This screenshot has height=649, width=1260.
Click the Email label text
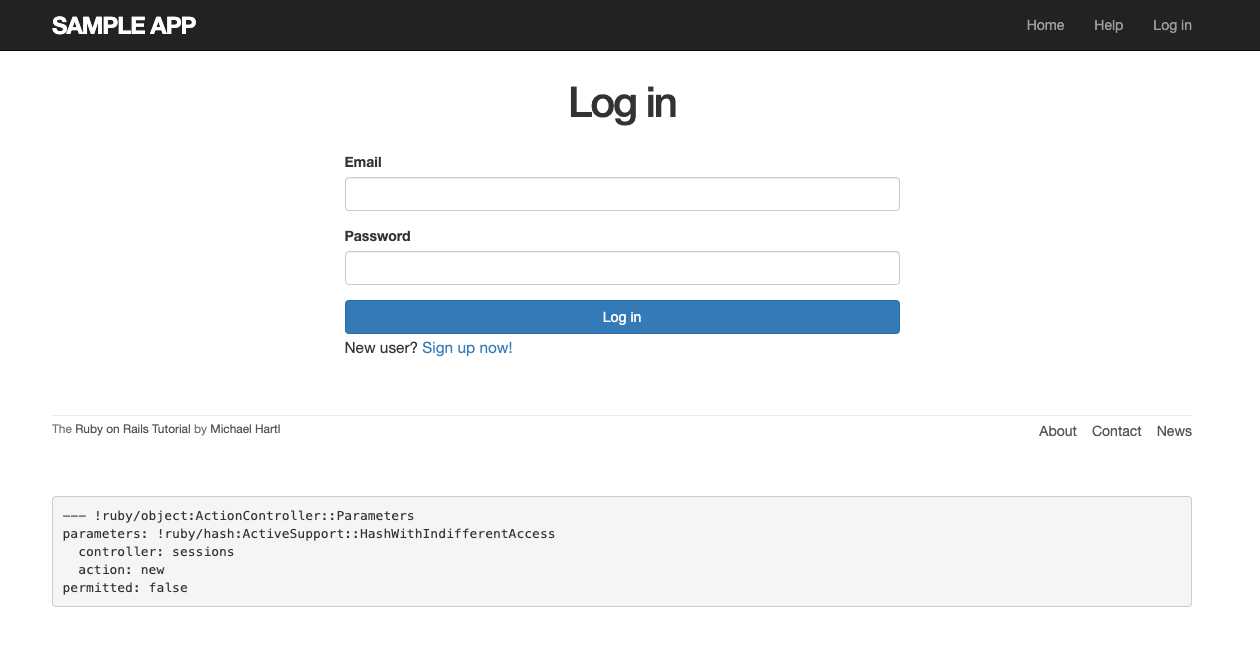[363, 162]
